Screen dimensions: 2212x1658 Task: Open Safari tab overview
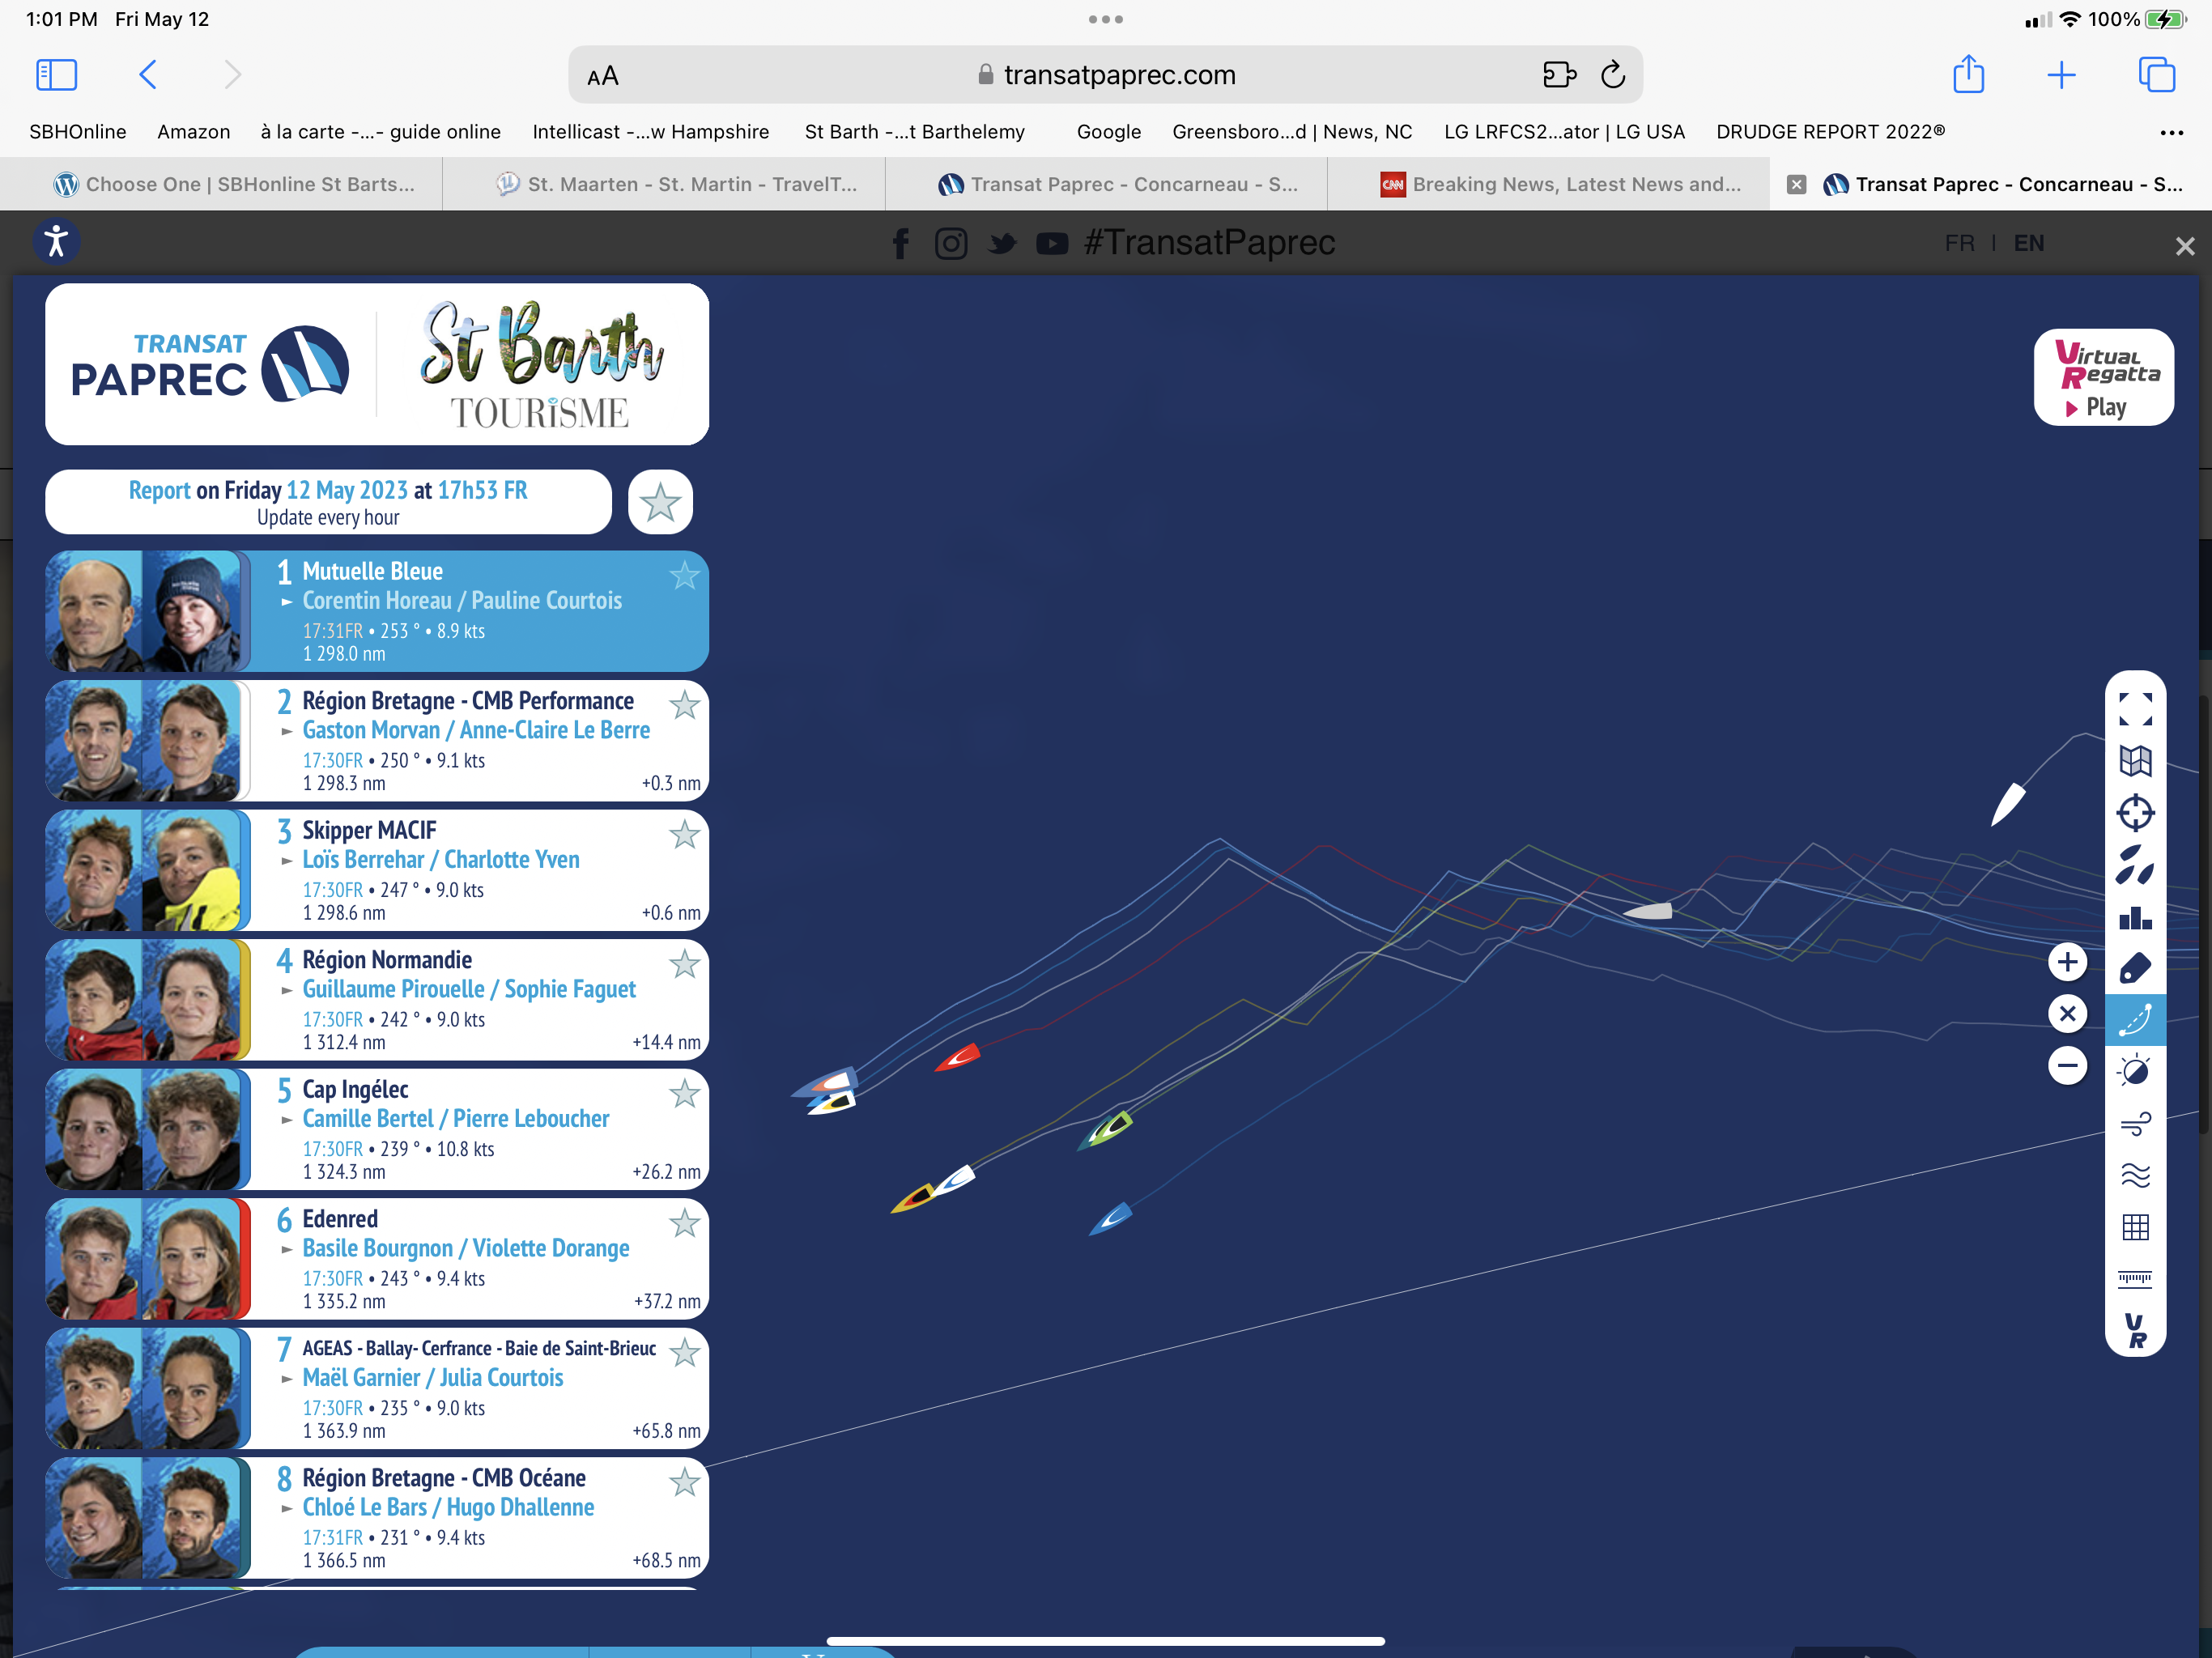pyautogui.click(x=2156, y=75)
